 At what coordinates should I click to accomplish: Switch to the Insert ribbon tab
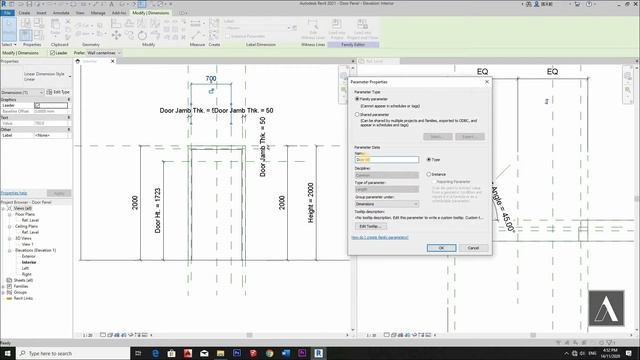click(41, 13)
